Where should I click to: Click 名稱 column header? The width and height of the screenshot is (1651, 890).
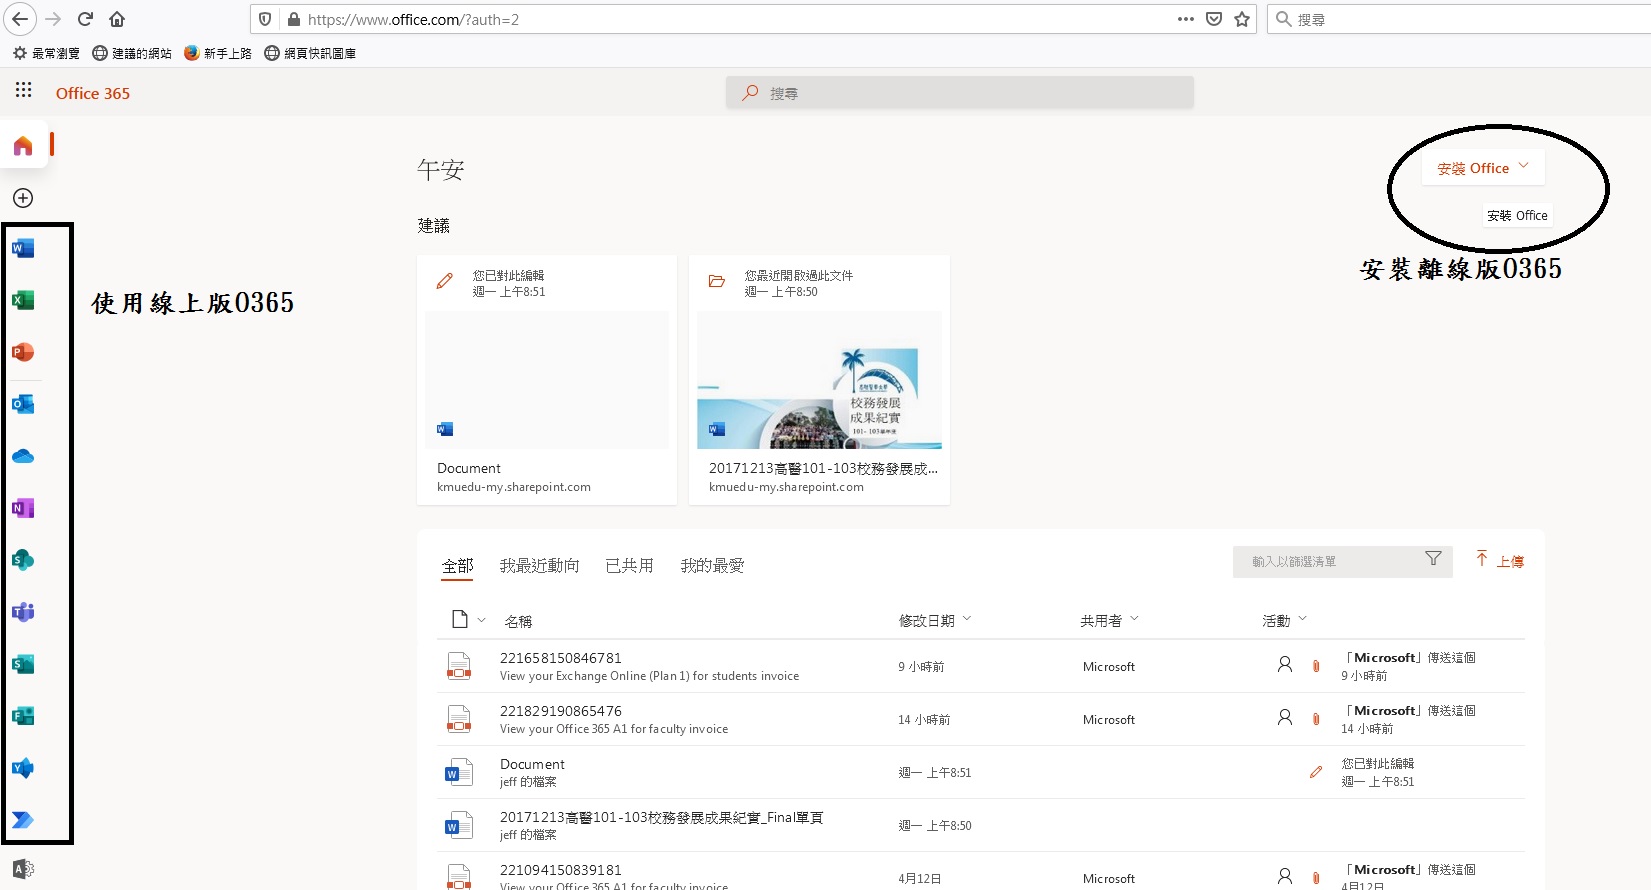point(518,621)
